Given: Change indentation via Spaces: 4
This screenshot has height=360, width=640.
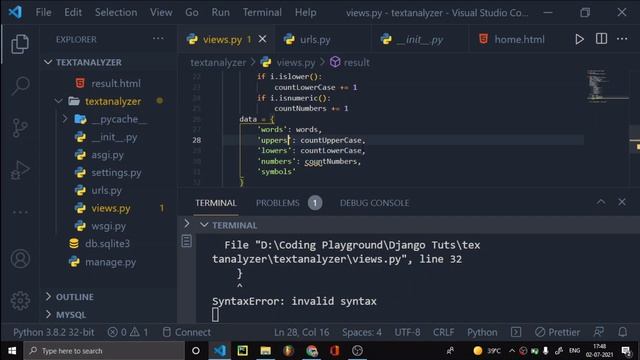Looking at the screenshot, I should [362, 332].
